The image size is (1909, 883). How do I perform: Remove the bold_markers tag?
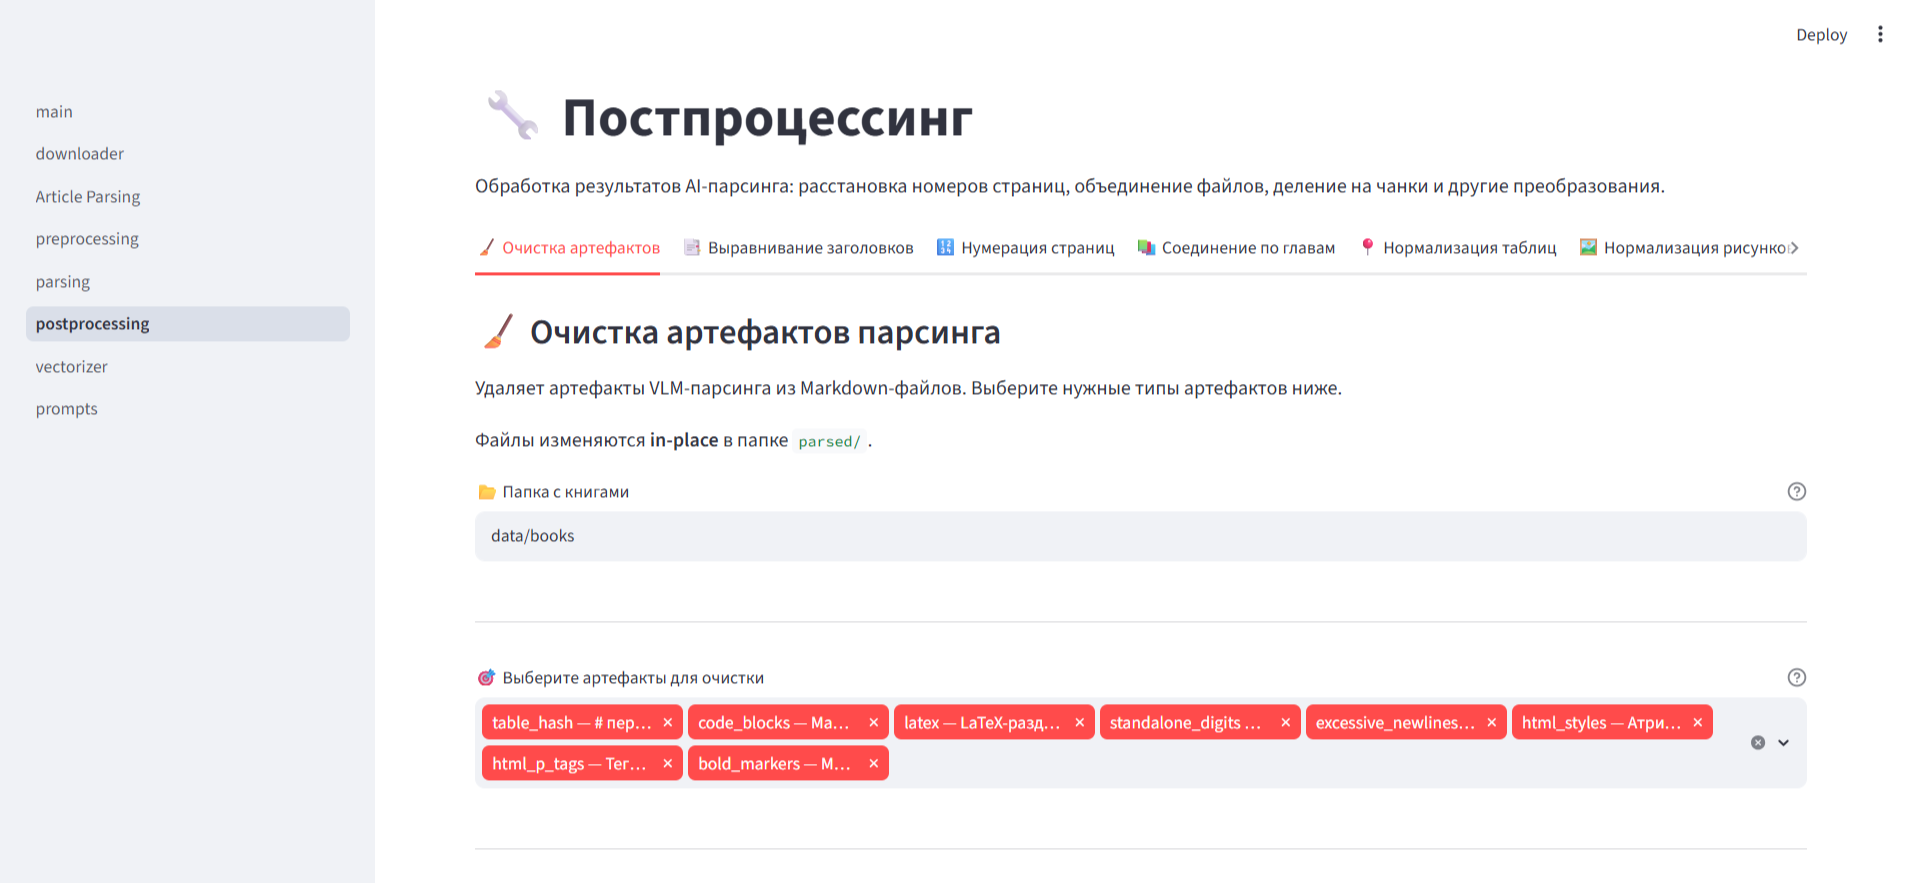(874, 763)
